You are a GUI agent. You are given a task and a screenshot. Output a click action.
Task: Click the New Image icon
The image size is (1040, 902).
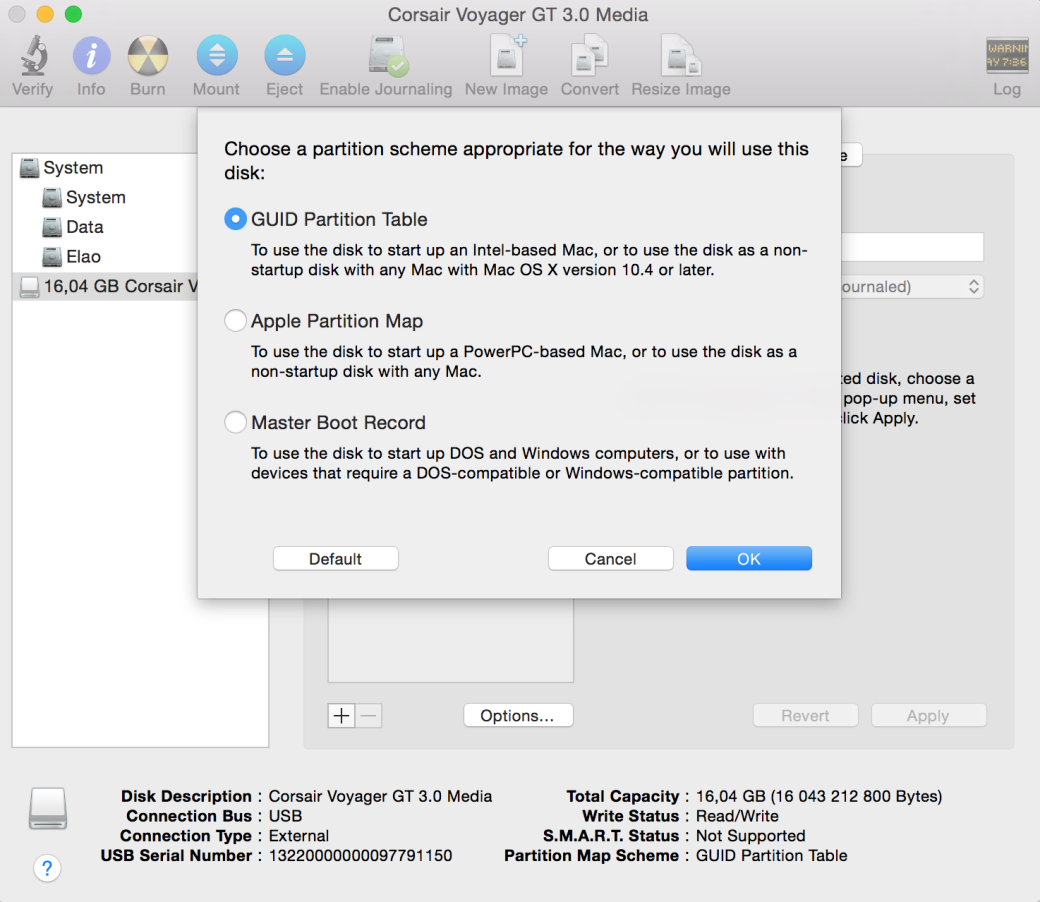pos(507,56)
